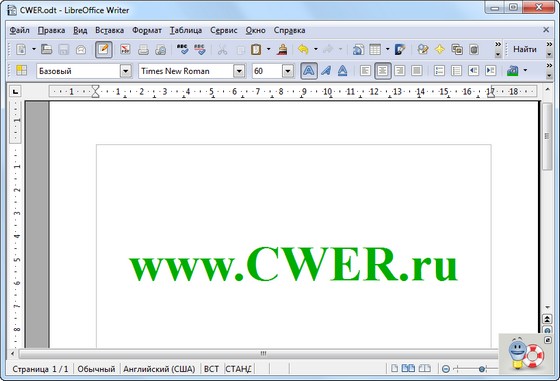The width and height of the screenshot is (560, 381).
Task: Open a file with the Open icon
Action: pyautogui.click(x=46, y=49)
